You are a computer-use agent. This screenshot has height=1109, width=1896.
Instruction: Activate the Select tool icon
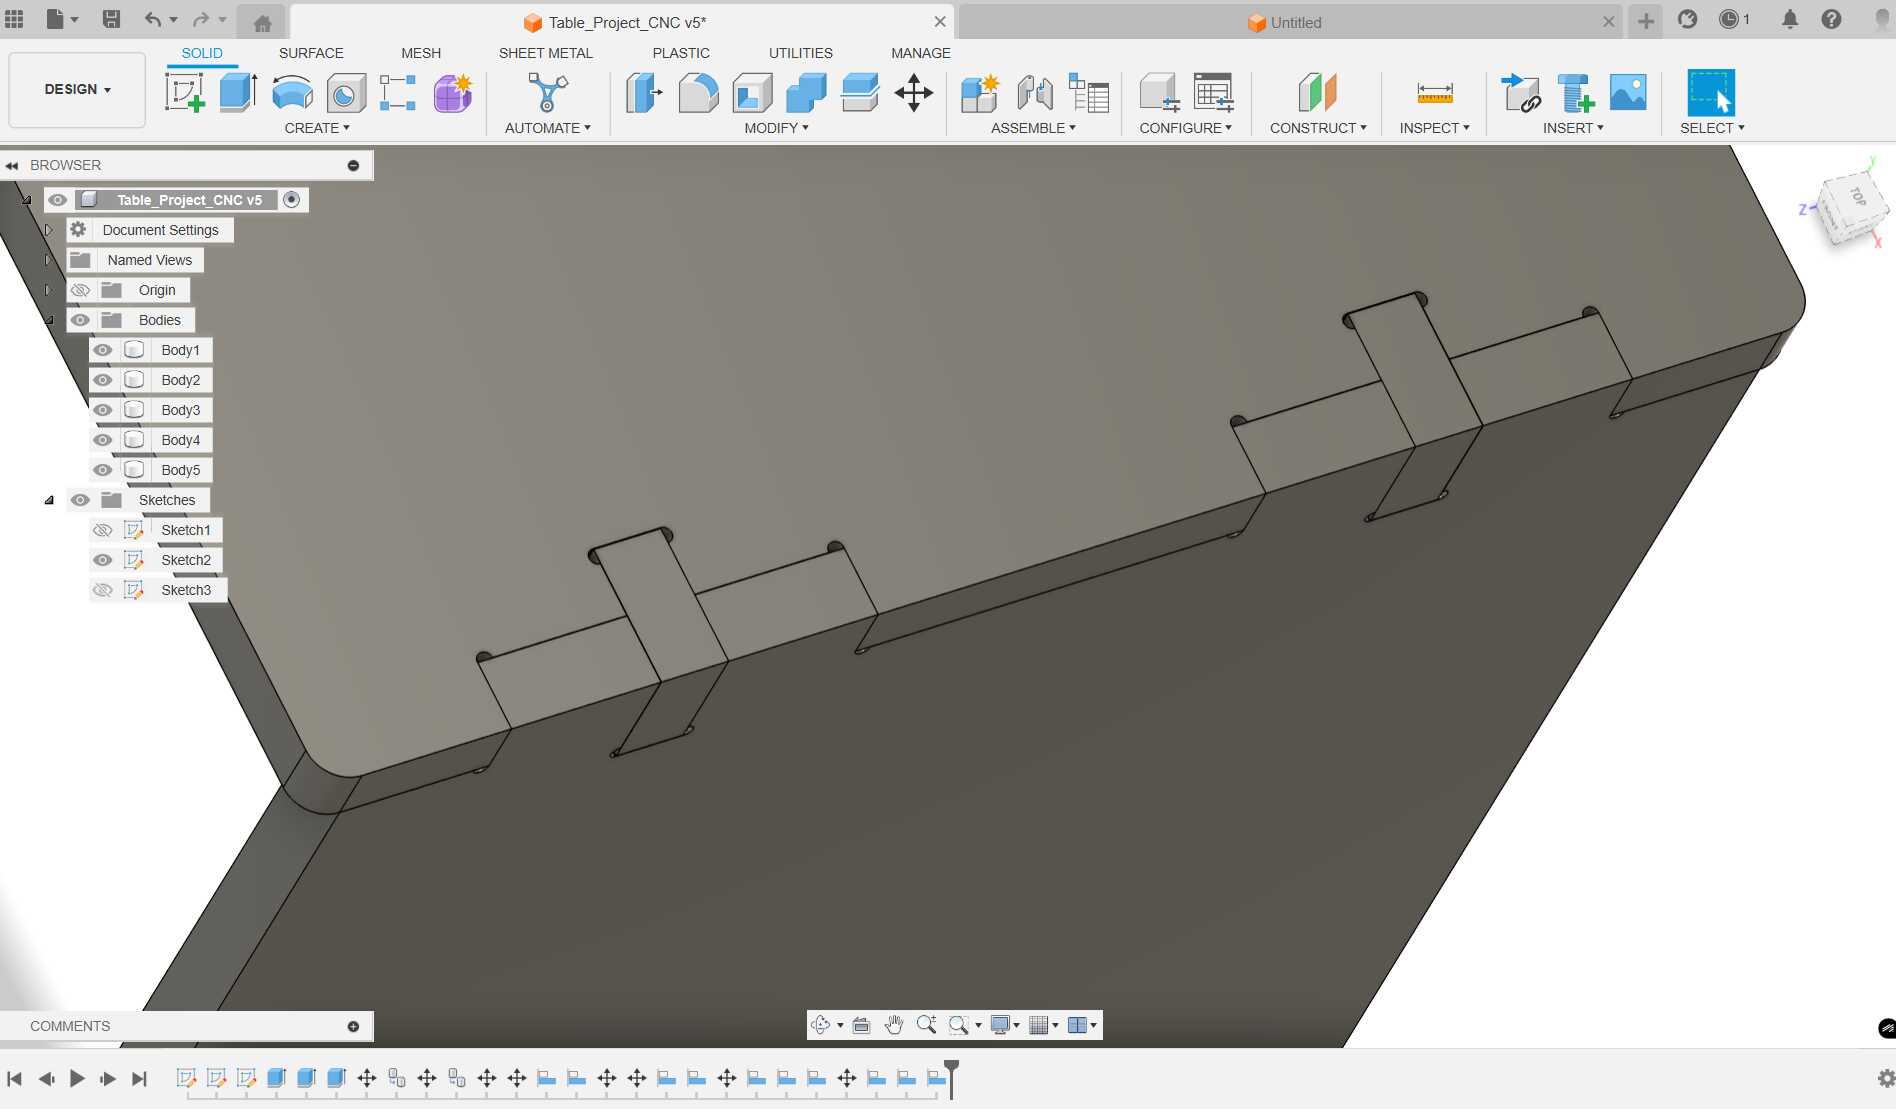[x=1711, y=93]
